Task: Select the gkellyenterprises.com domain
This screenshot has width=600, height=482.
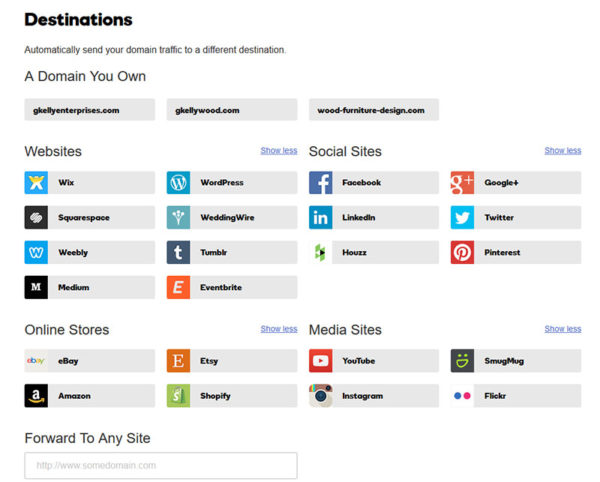Action: 90,110
